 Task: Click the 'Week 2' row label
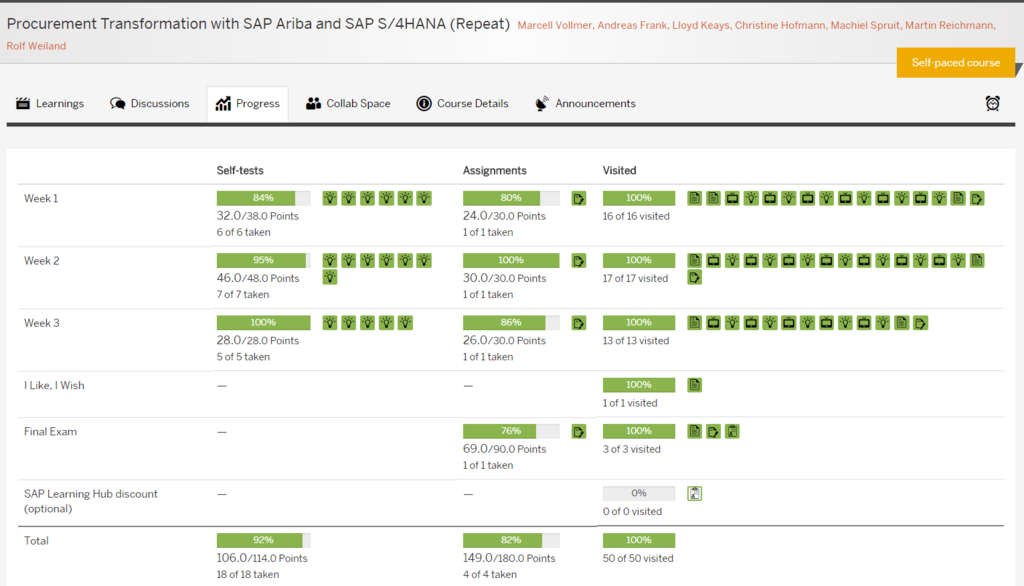tap(41, 261)
